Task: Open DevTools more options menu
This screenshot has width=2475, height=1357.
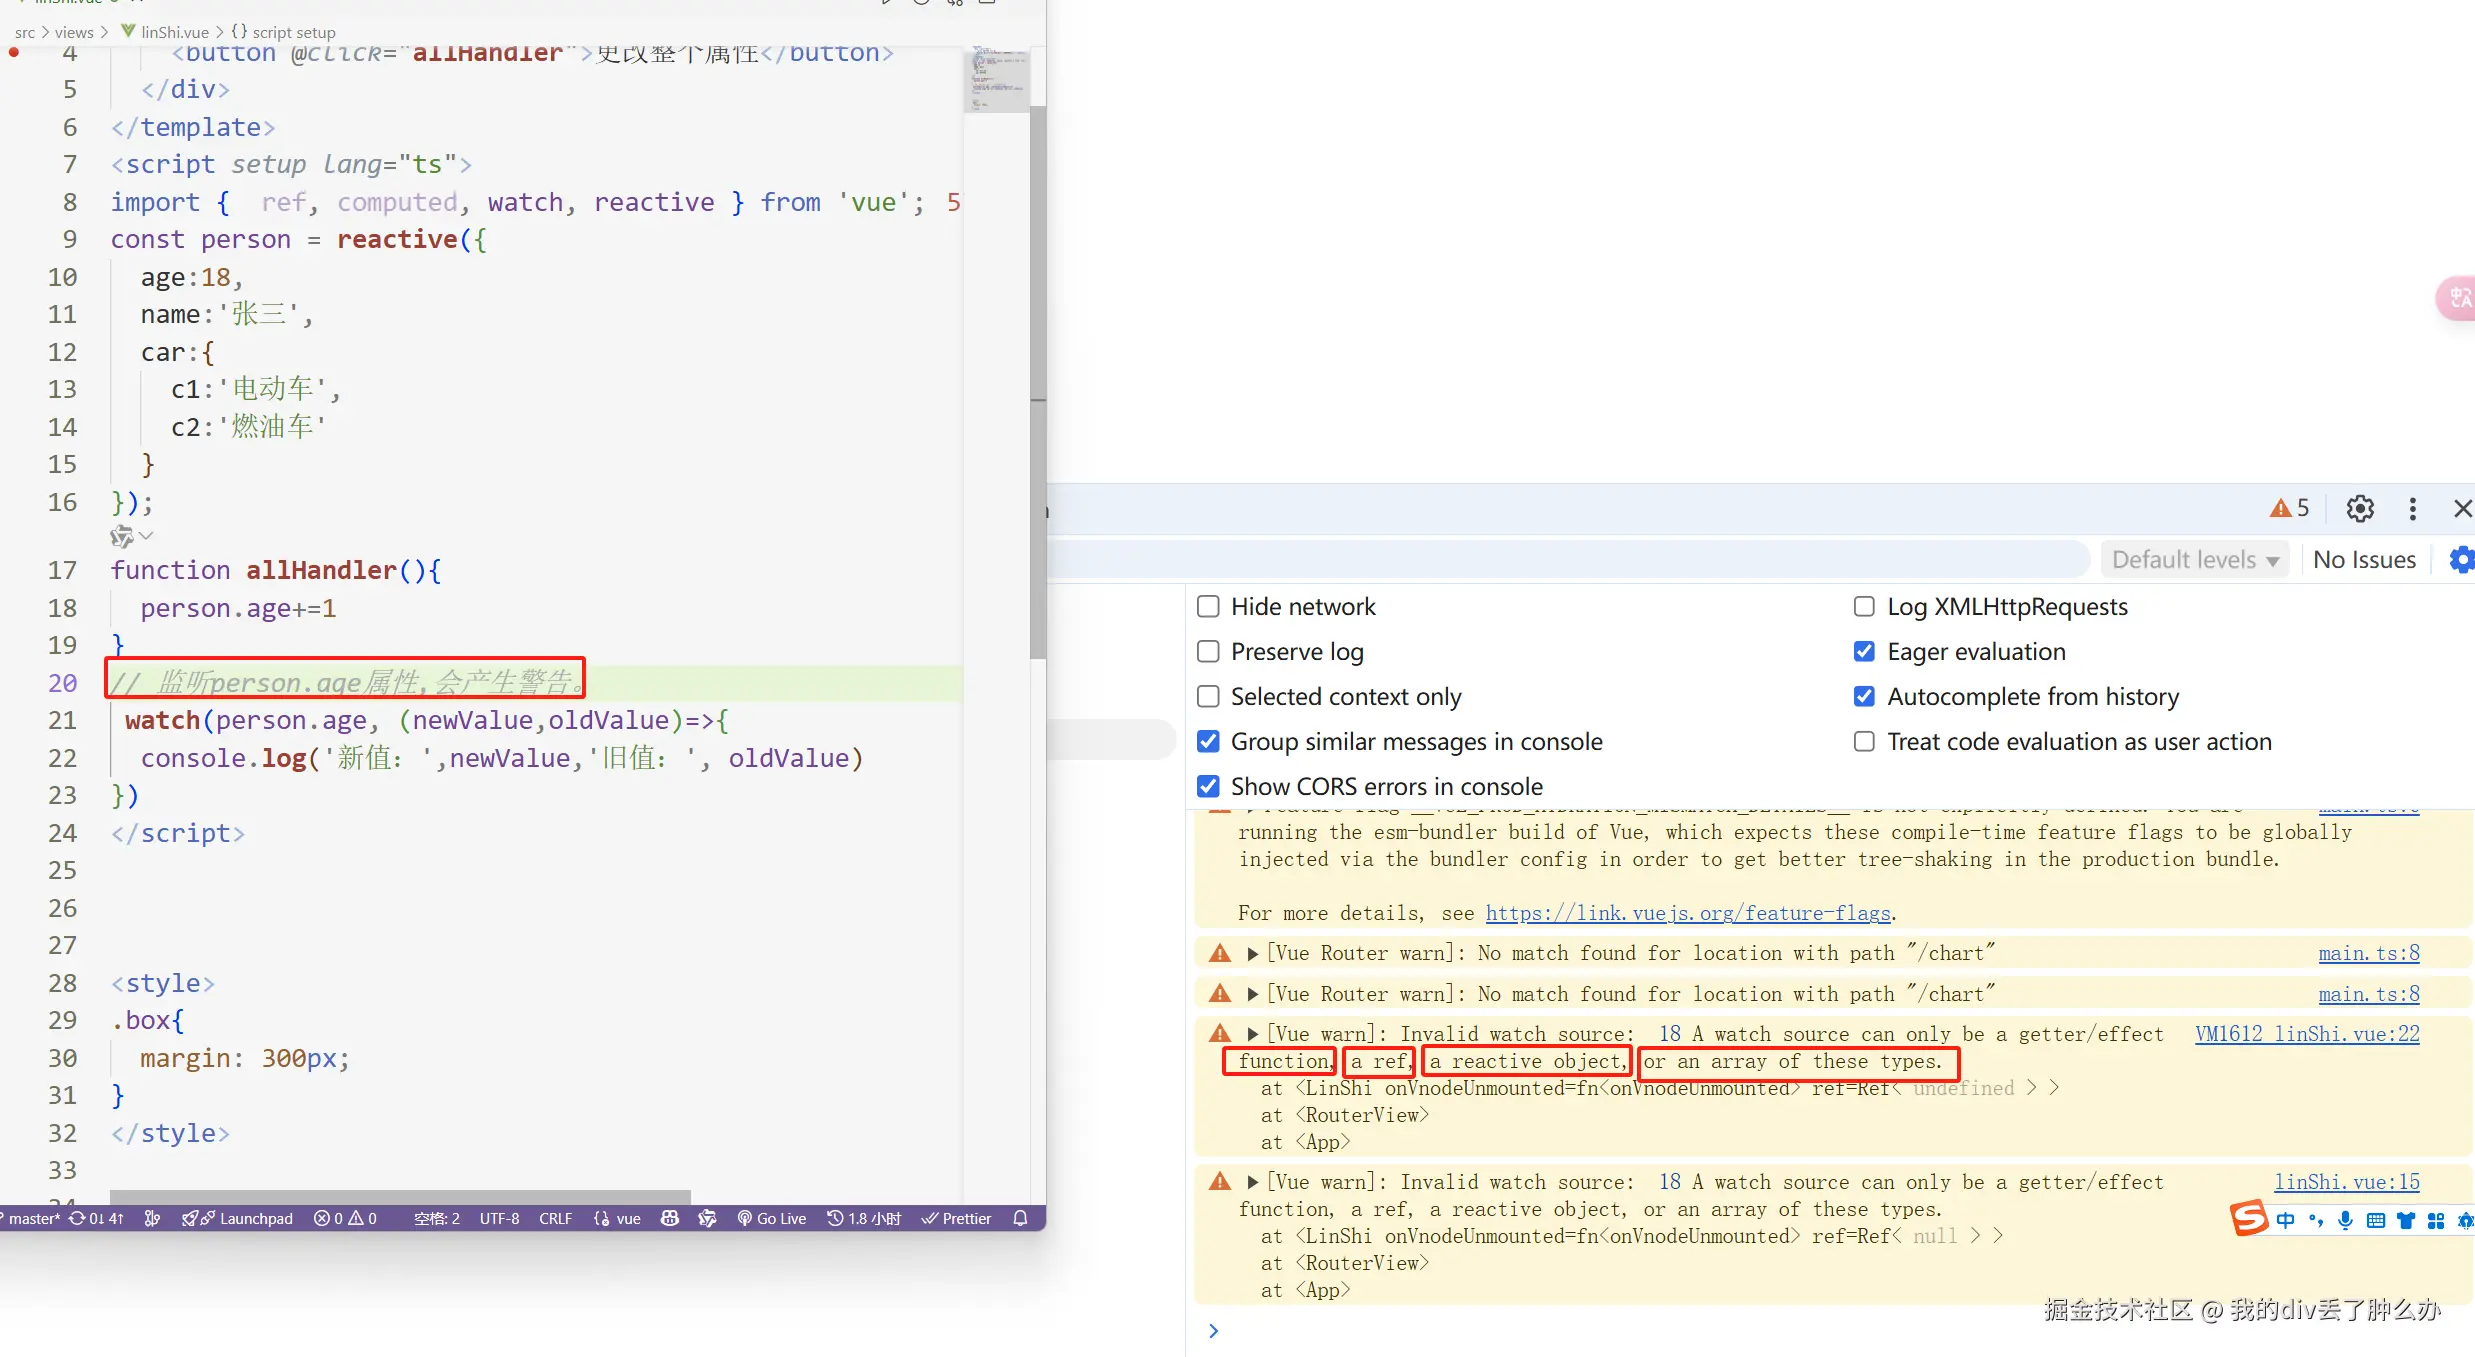Action: 2413,509
